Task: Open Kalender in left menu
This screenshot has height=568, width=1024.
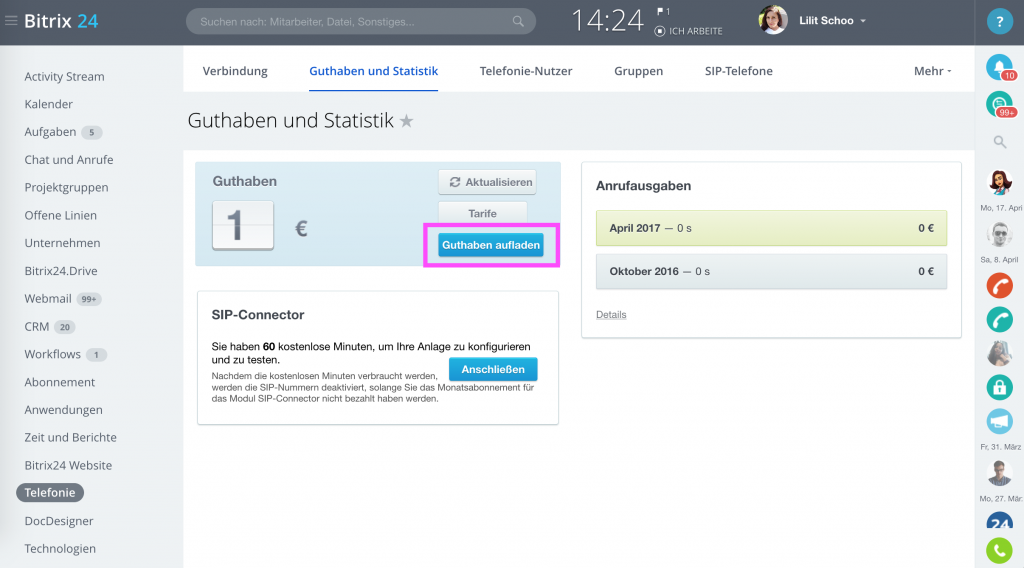Action: coord(48,104)
